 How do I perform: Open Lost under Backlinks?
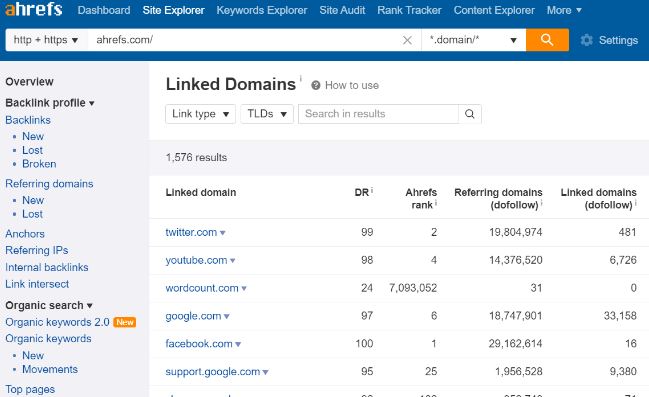click(32, 150)
